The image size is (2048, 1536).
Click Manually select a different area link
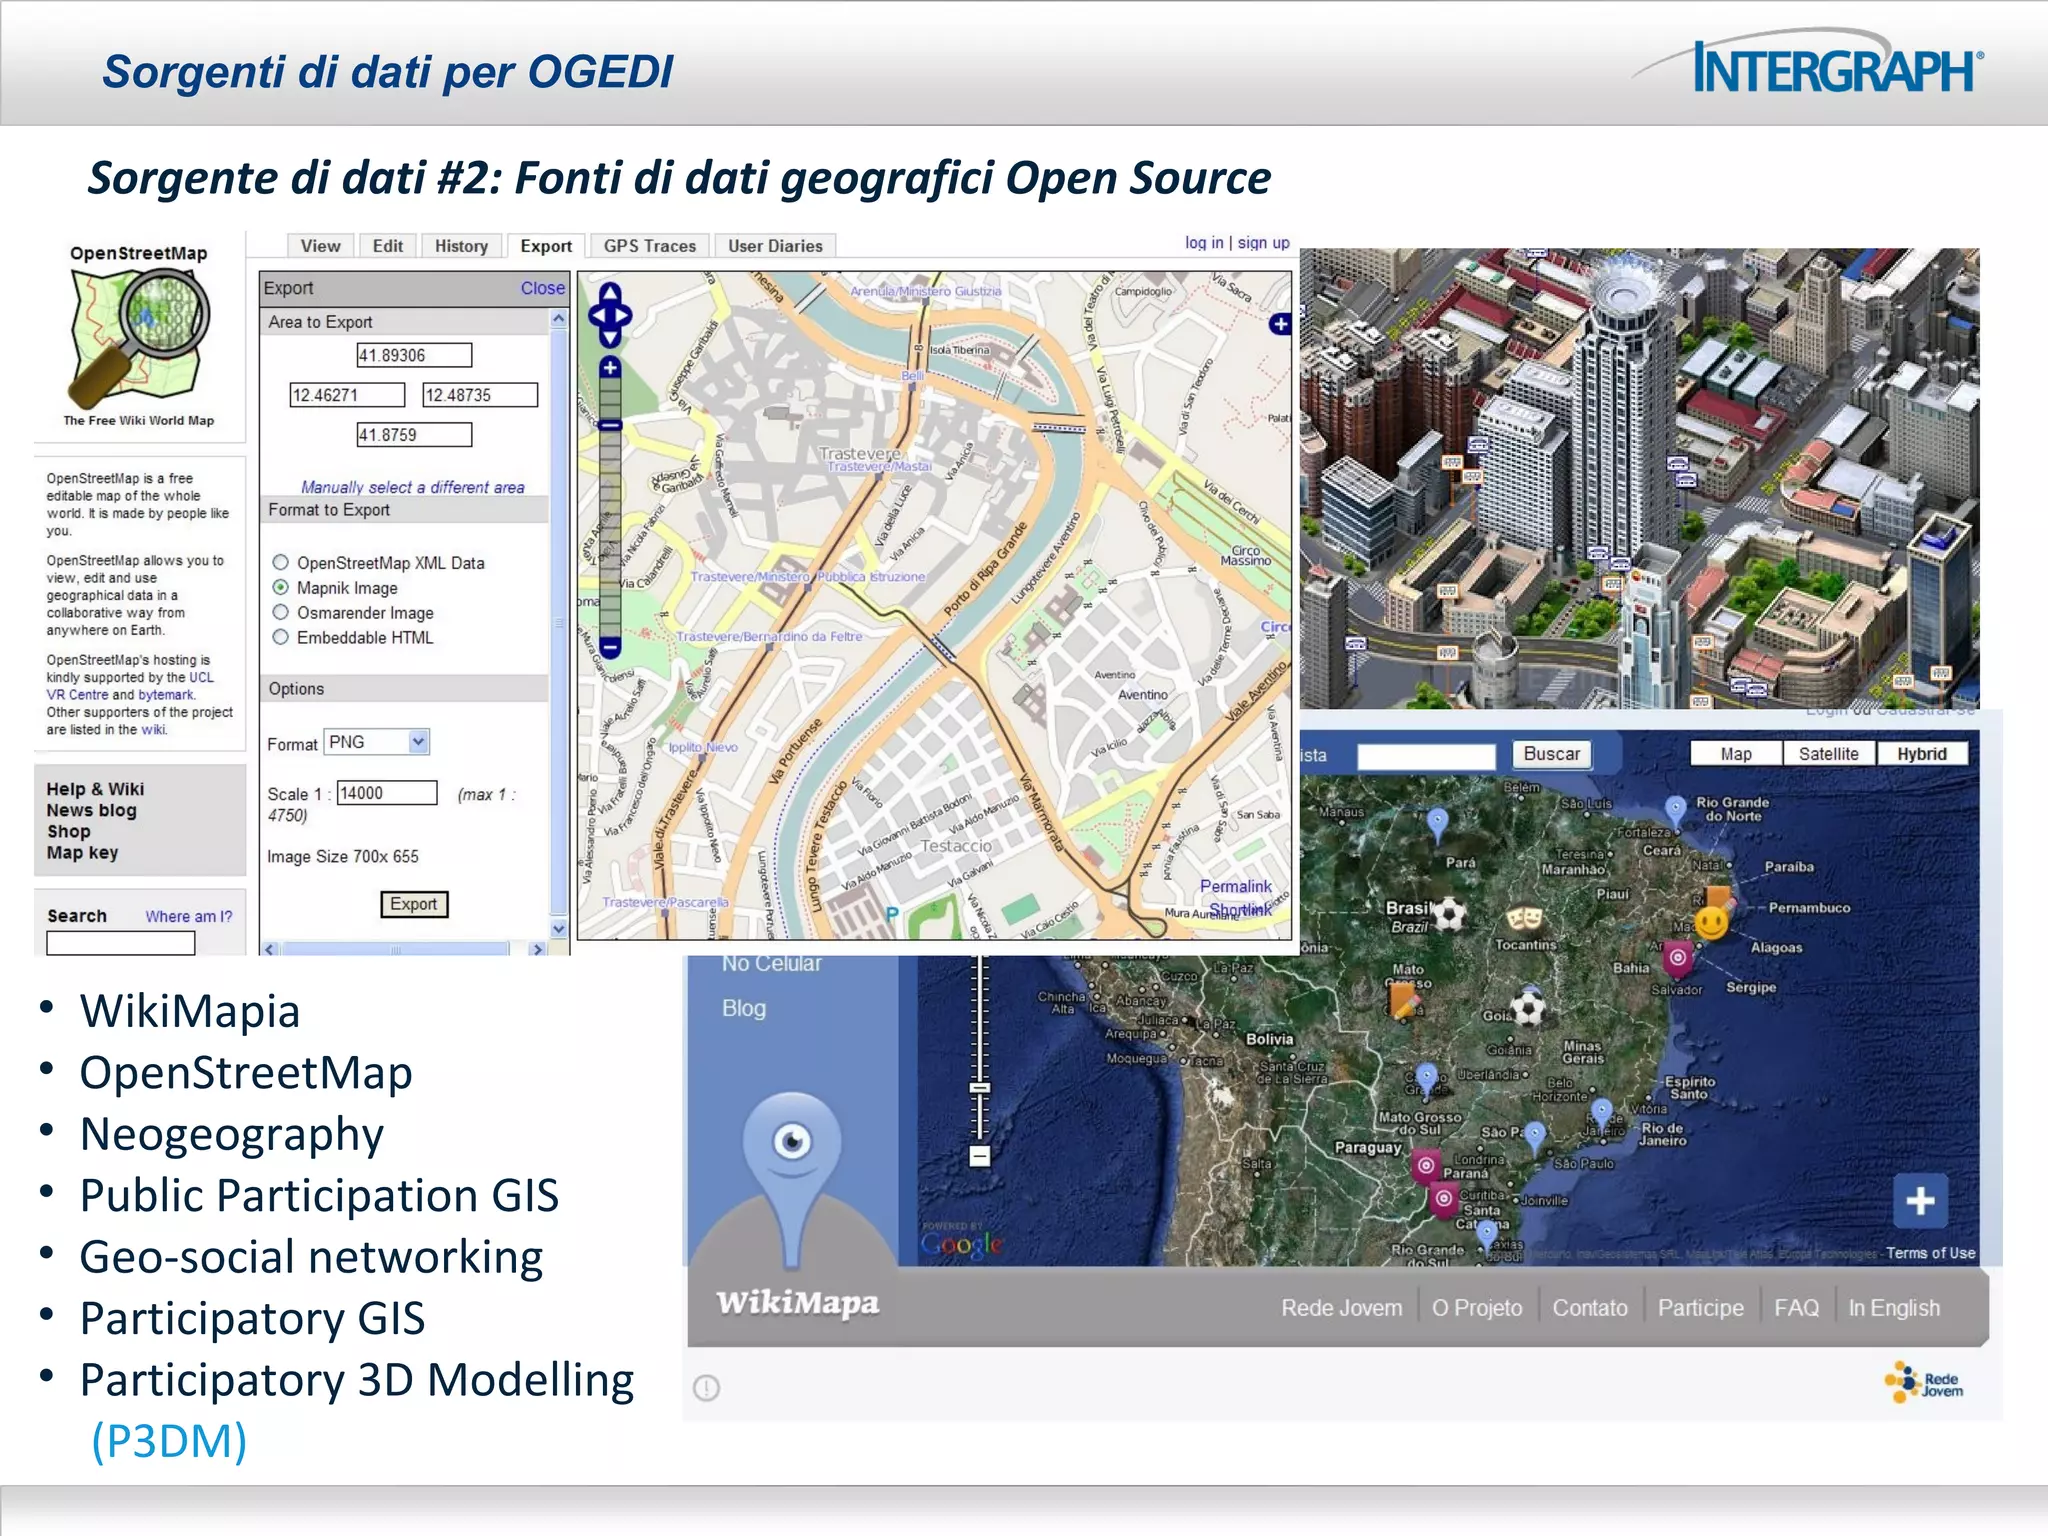tap(412, 487)
